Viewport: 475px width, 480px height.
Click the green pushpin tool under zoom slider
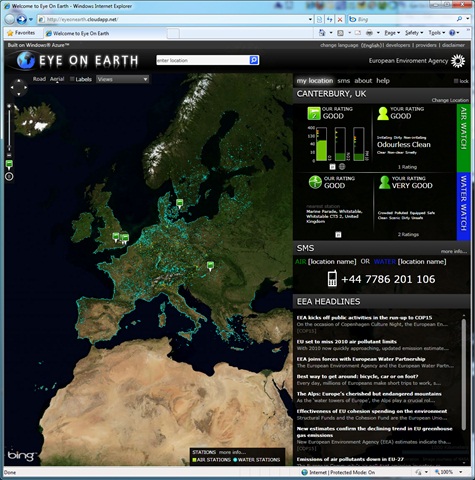pyautogui.click(x=9, y=164)
